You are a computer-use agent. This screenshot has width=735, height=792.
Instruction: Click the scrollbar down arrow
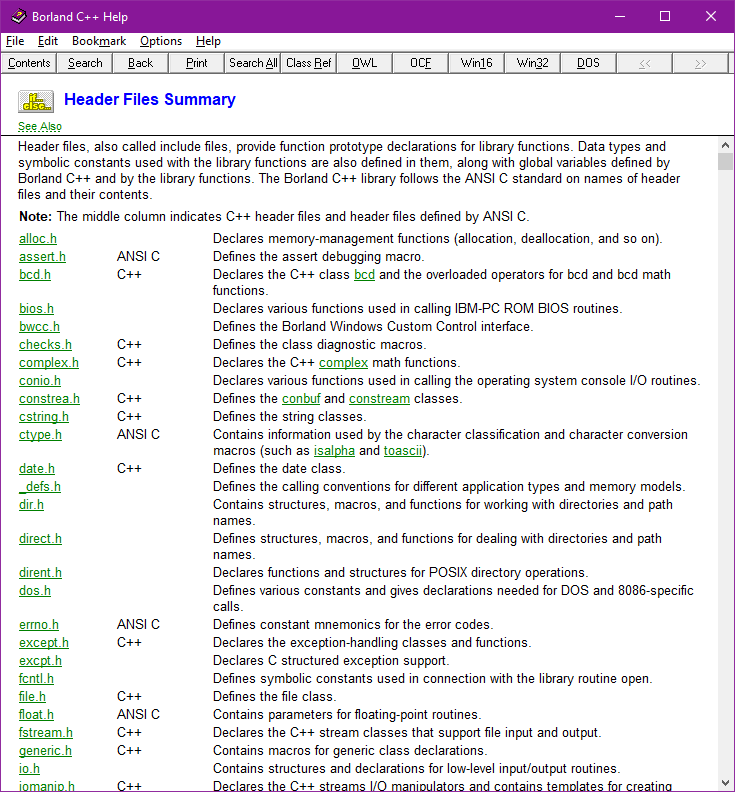point(725,784)
